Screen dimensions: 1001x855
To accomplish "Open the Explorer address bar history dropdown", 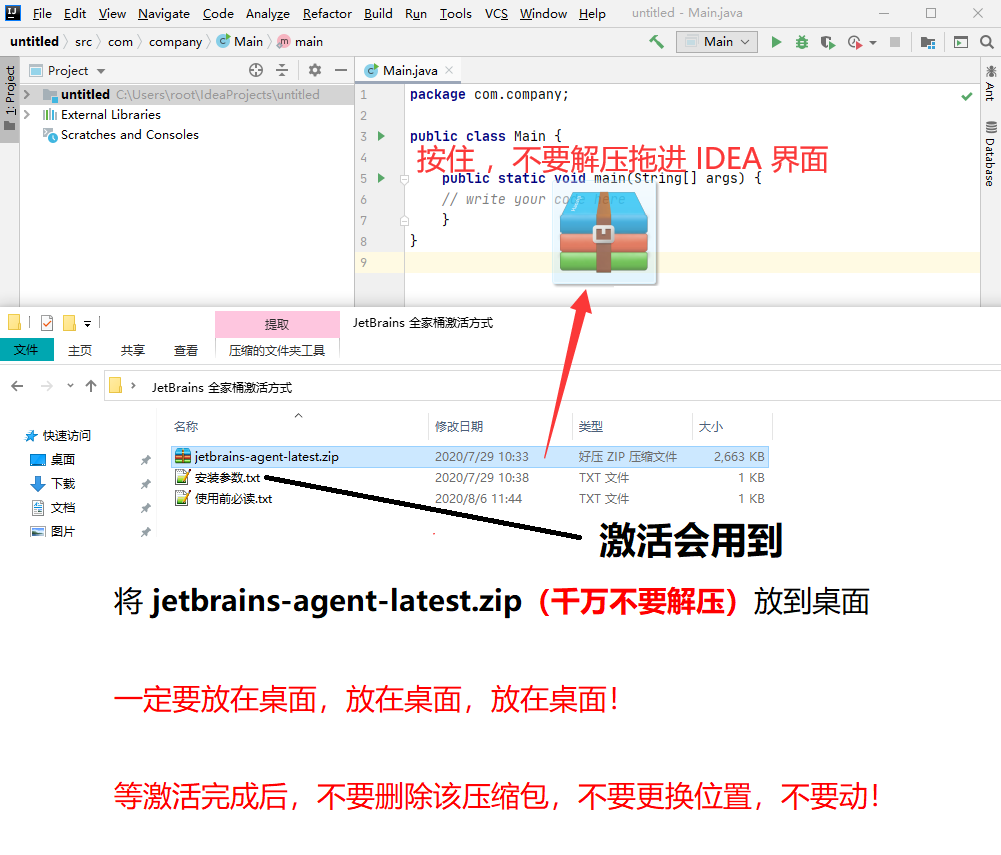I will 68,384.
